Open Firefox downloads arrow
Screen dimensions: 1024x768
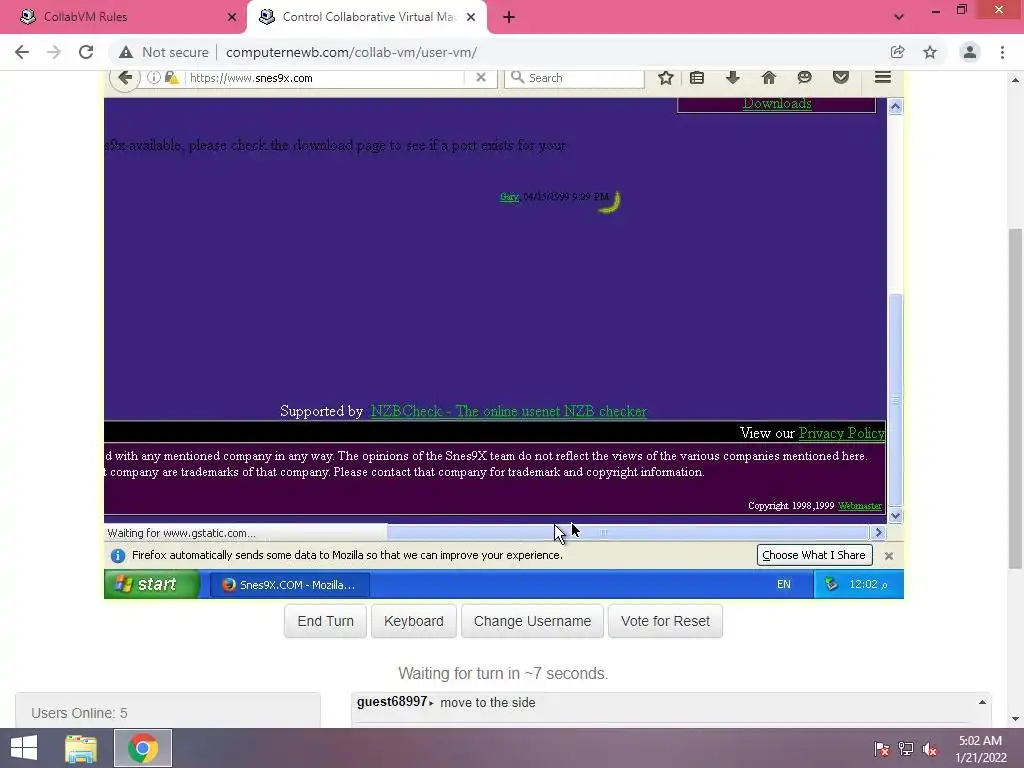point(733,78)
